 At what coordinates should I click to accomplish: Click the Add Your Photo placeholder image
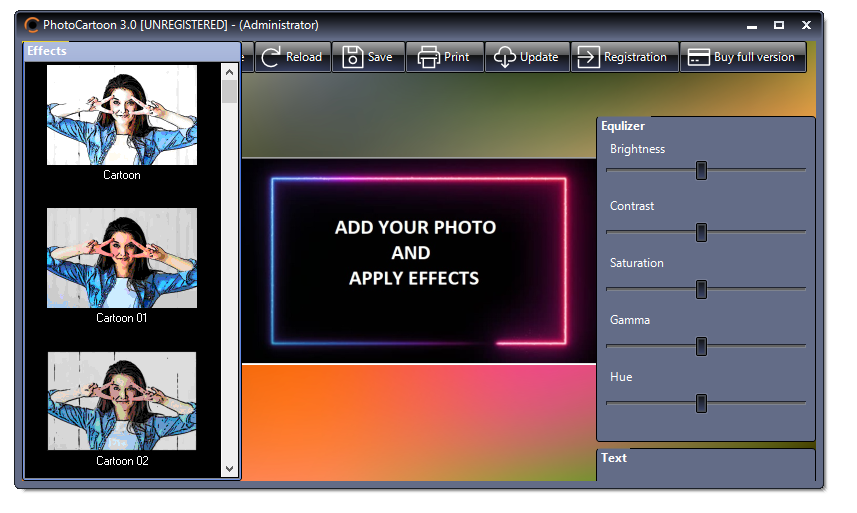point(418,260)
